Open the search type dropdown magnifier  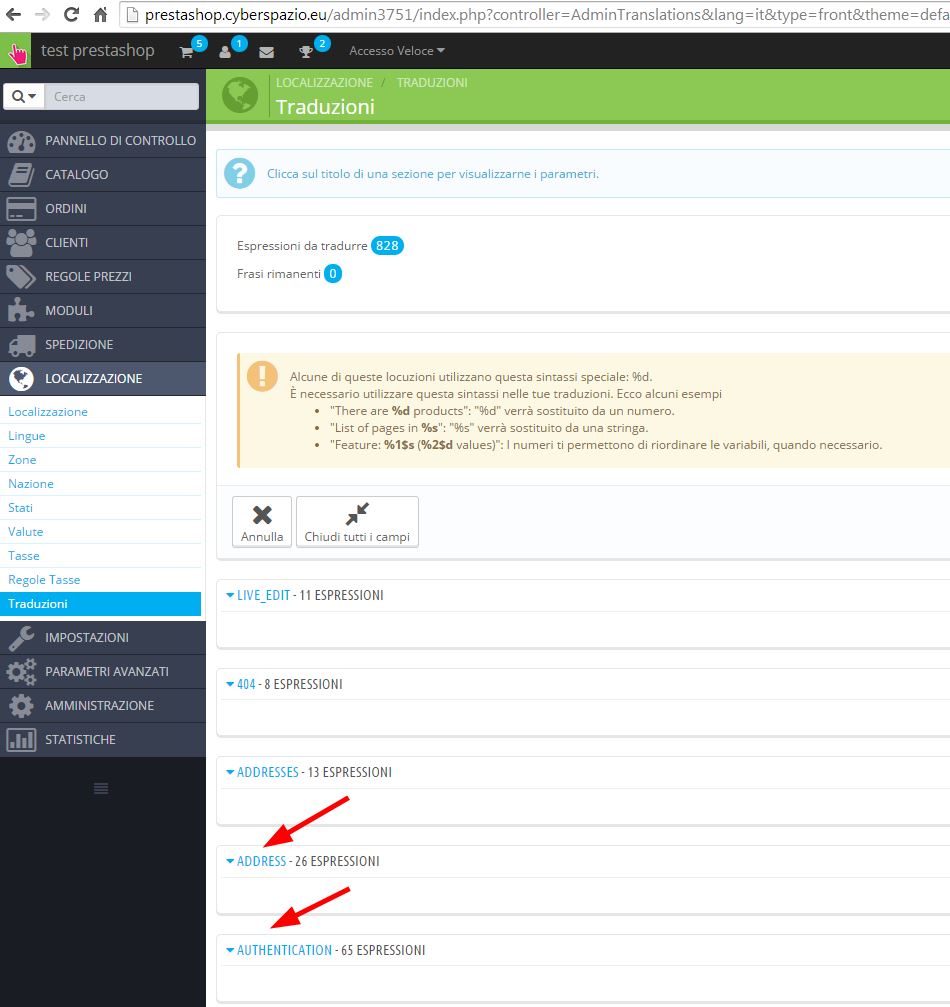[24, 96]
